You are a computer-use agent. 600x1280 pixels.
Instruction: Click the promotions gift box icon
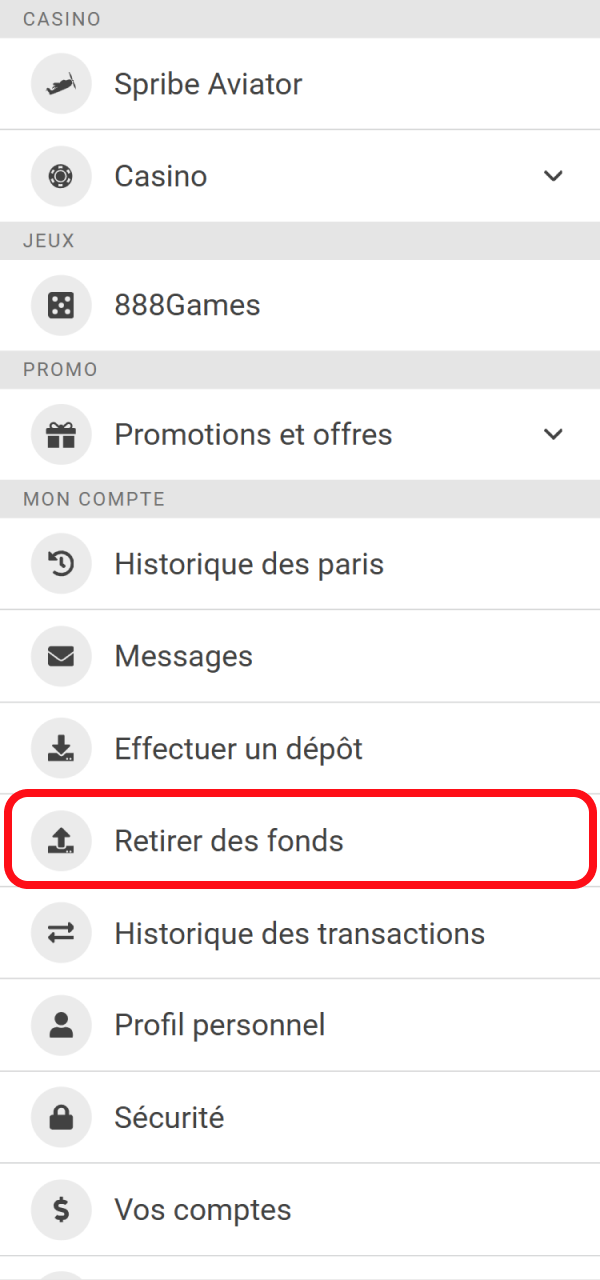61,435
